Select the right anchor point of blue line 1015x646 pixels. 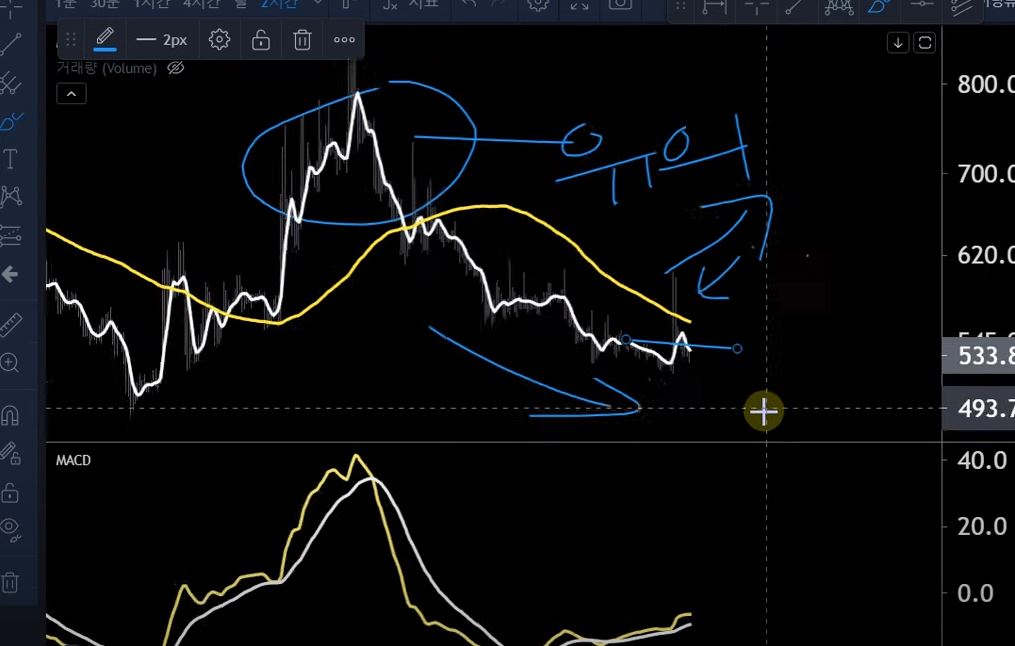(737, 349)
